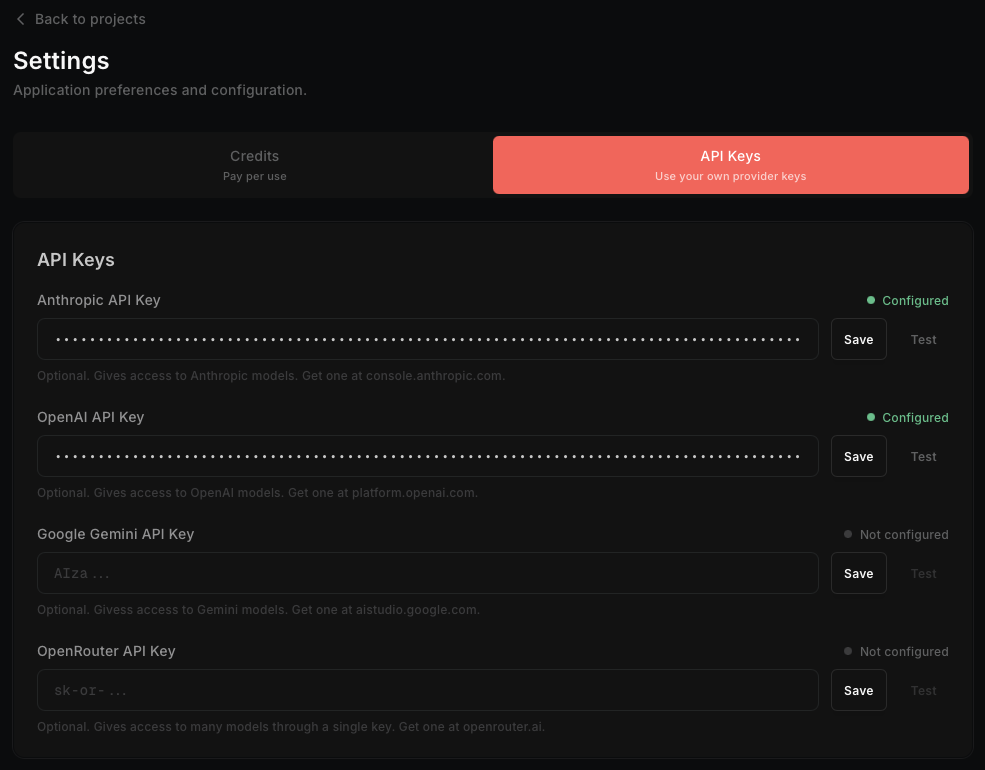
Task: Click 'Application preferences and configuration.' subtitle
Action: pyautogui.click(x=160, y=90)
